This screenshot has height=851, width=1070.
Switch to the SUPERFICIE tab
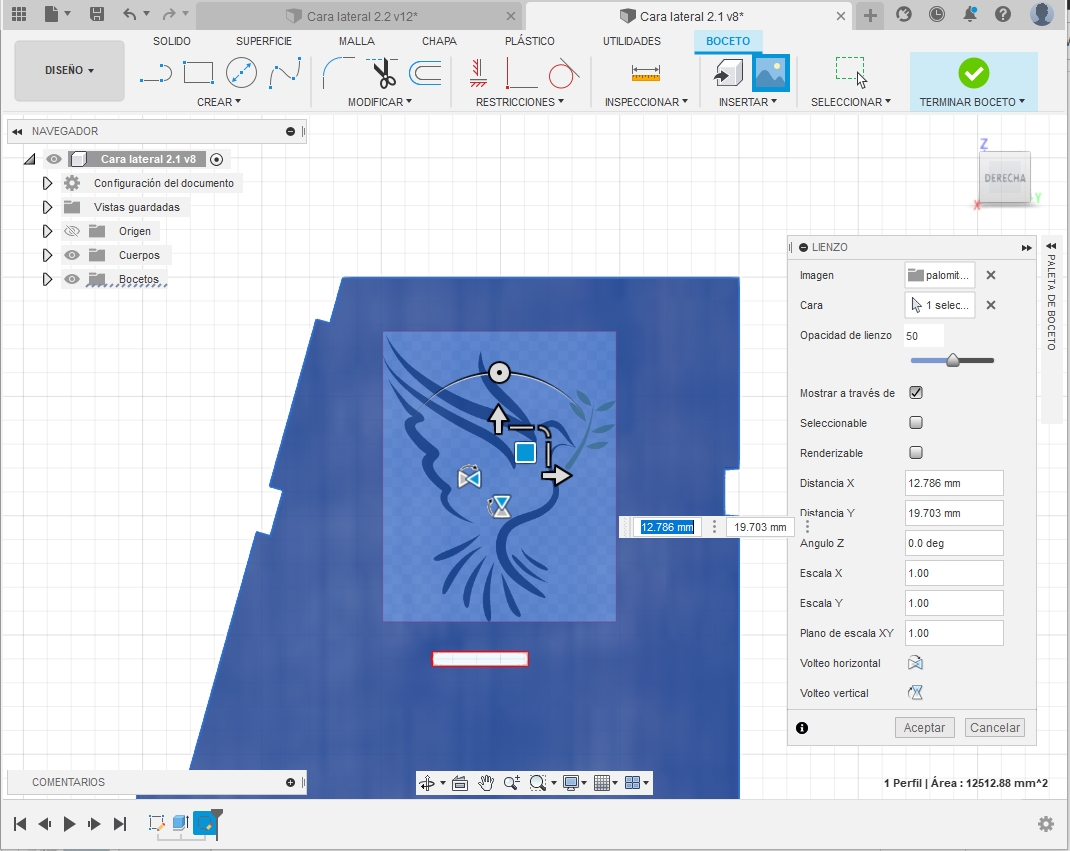coord(264,41)
